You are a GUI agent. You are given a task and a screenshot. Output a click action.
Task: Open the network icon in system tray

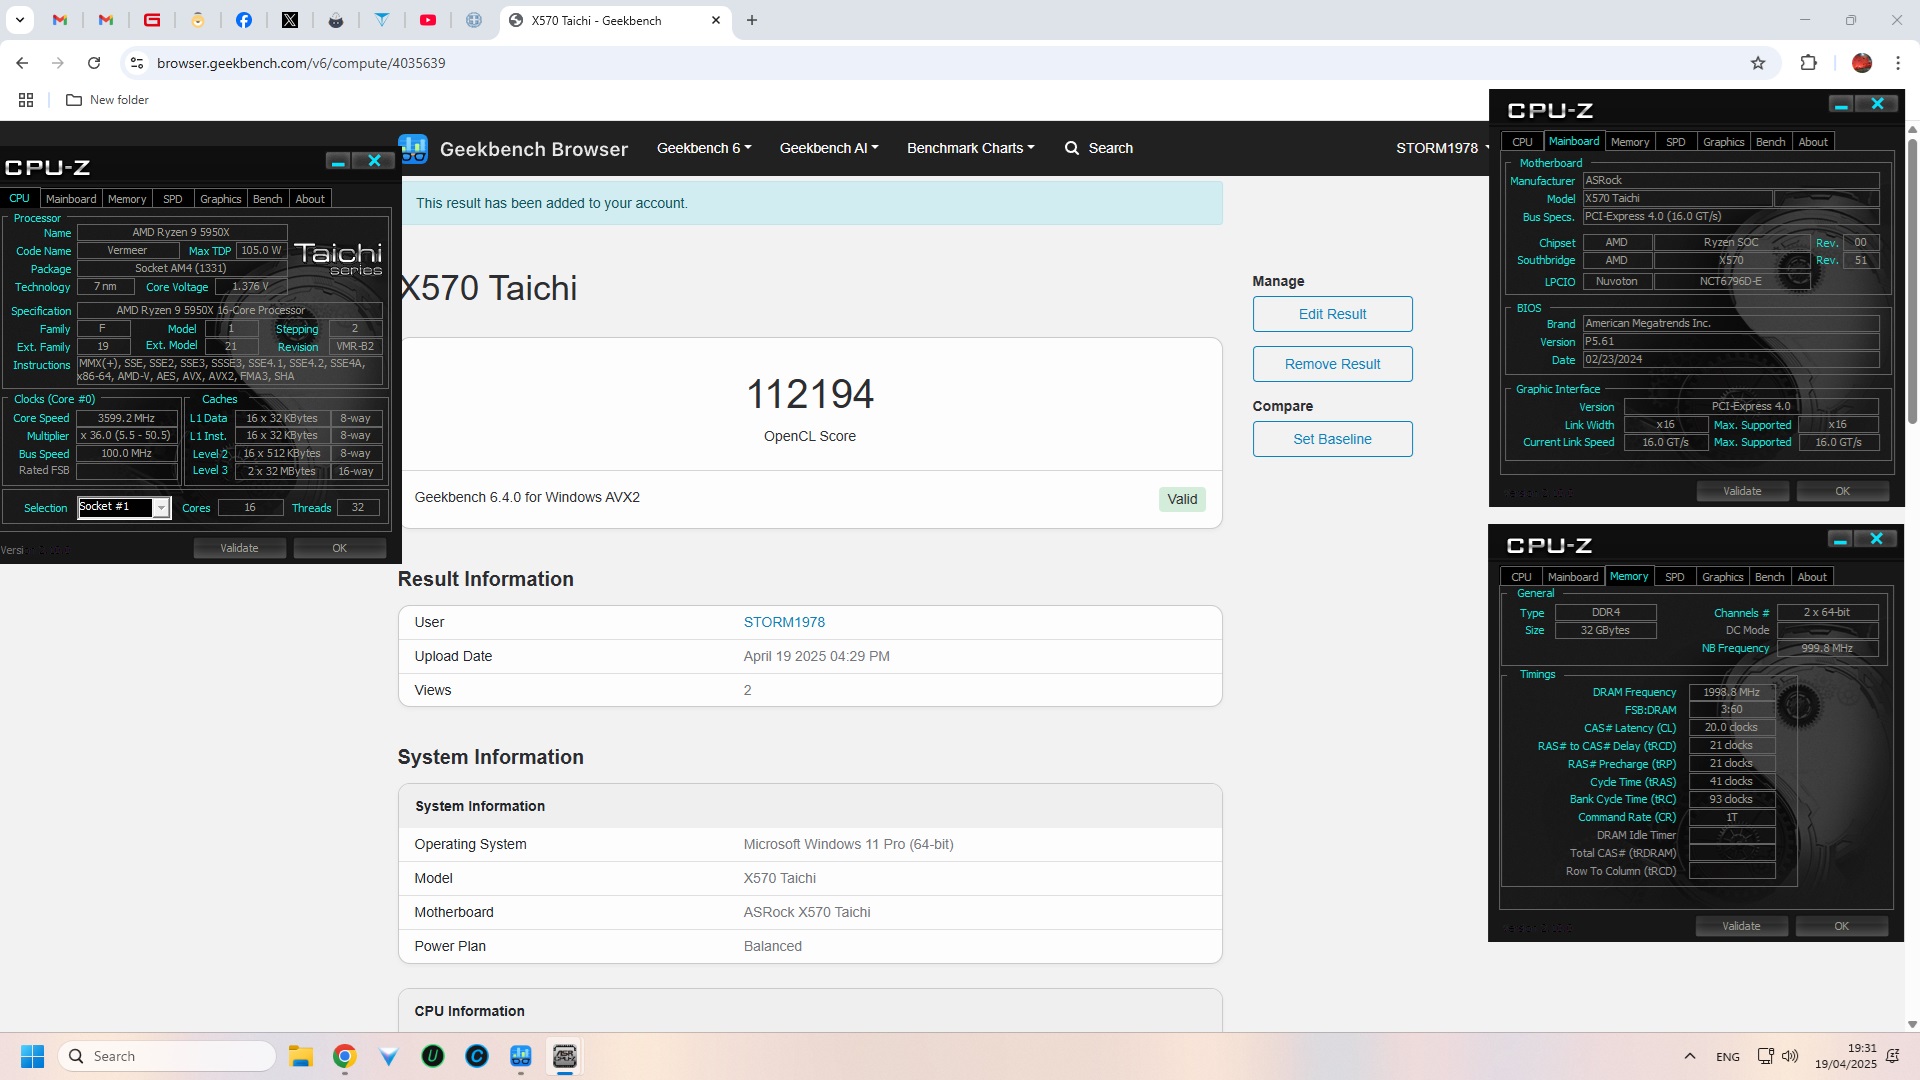[1765, 1056]
